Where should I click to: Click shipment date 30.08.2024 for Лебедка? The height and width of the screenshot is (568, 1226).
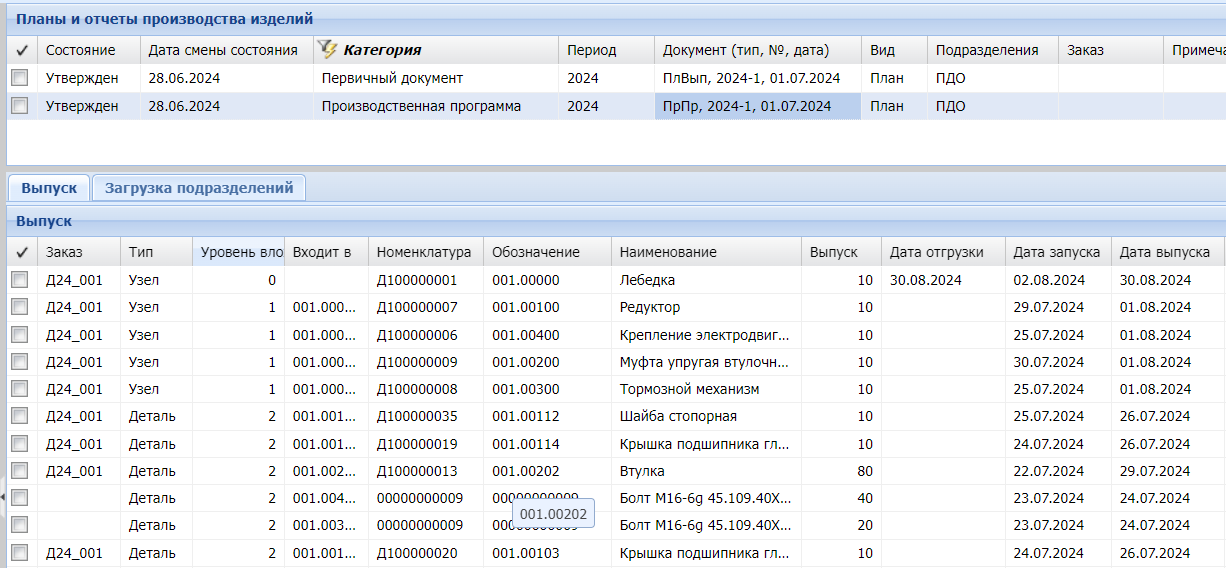click(x=925, y=280)
